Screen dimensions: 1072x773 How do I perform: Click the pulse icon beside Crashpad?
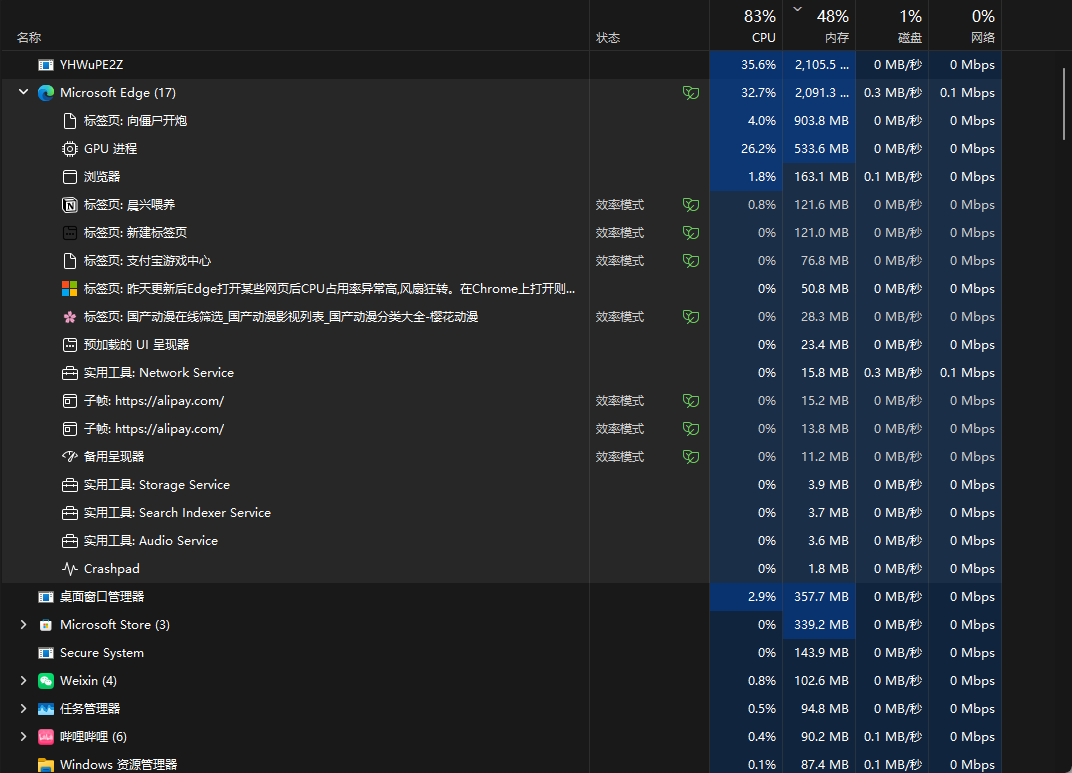click(x=70, y=569)
